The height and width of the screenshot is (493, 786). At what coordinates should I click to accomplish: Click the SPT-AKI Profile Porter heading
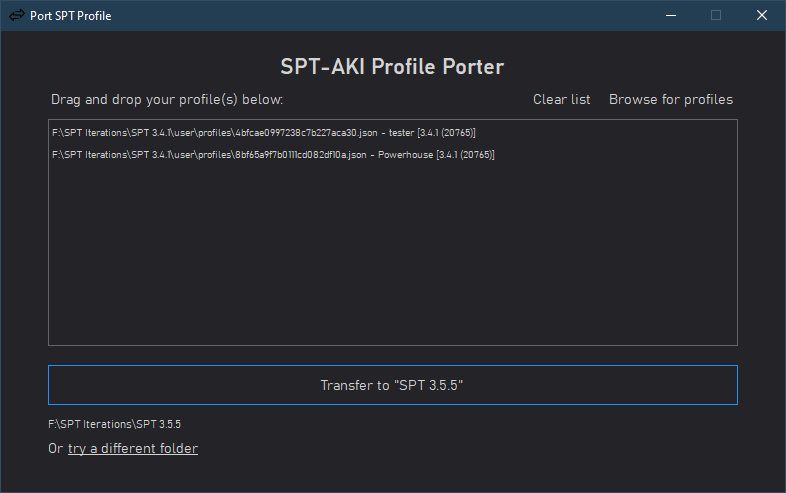tap(392, 67)
